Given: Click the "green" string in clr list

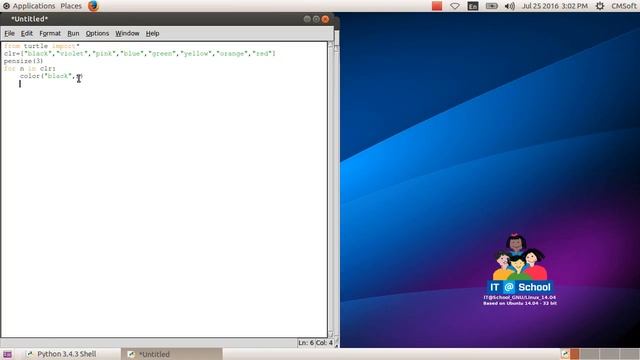Looking at the screenshot, I should tap(162, 53).
